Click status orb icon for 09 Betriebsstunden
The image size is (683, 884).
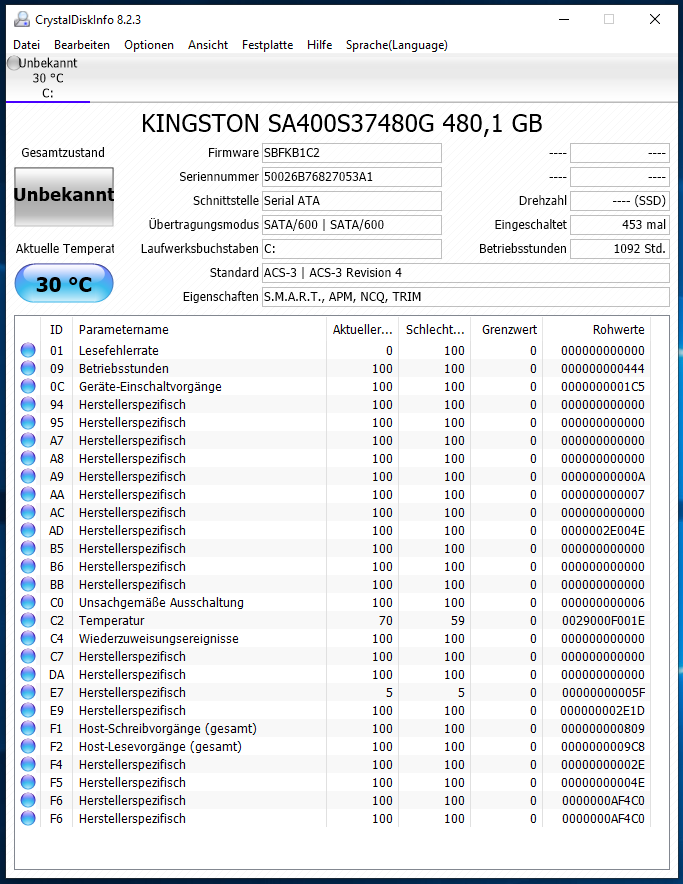pos(28,368)
